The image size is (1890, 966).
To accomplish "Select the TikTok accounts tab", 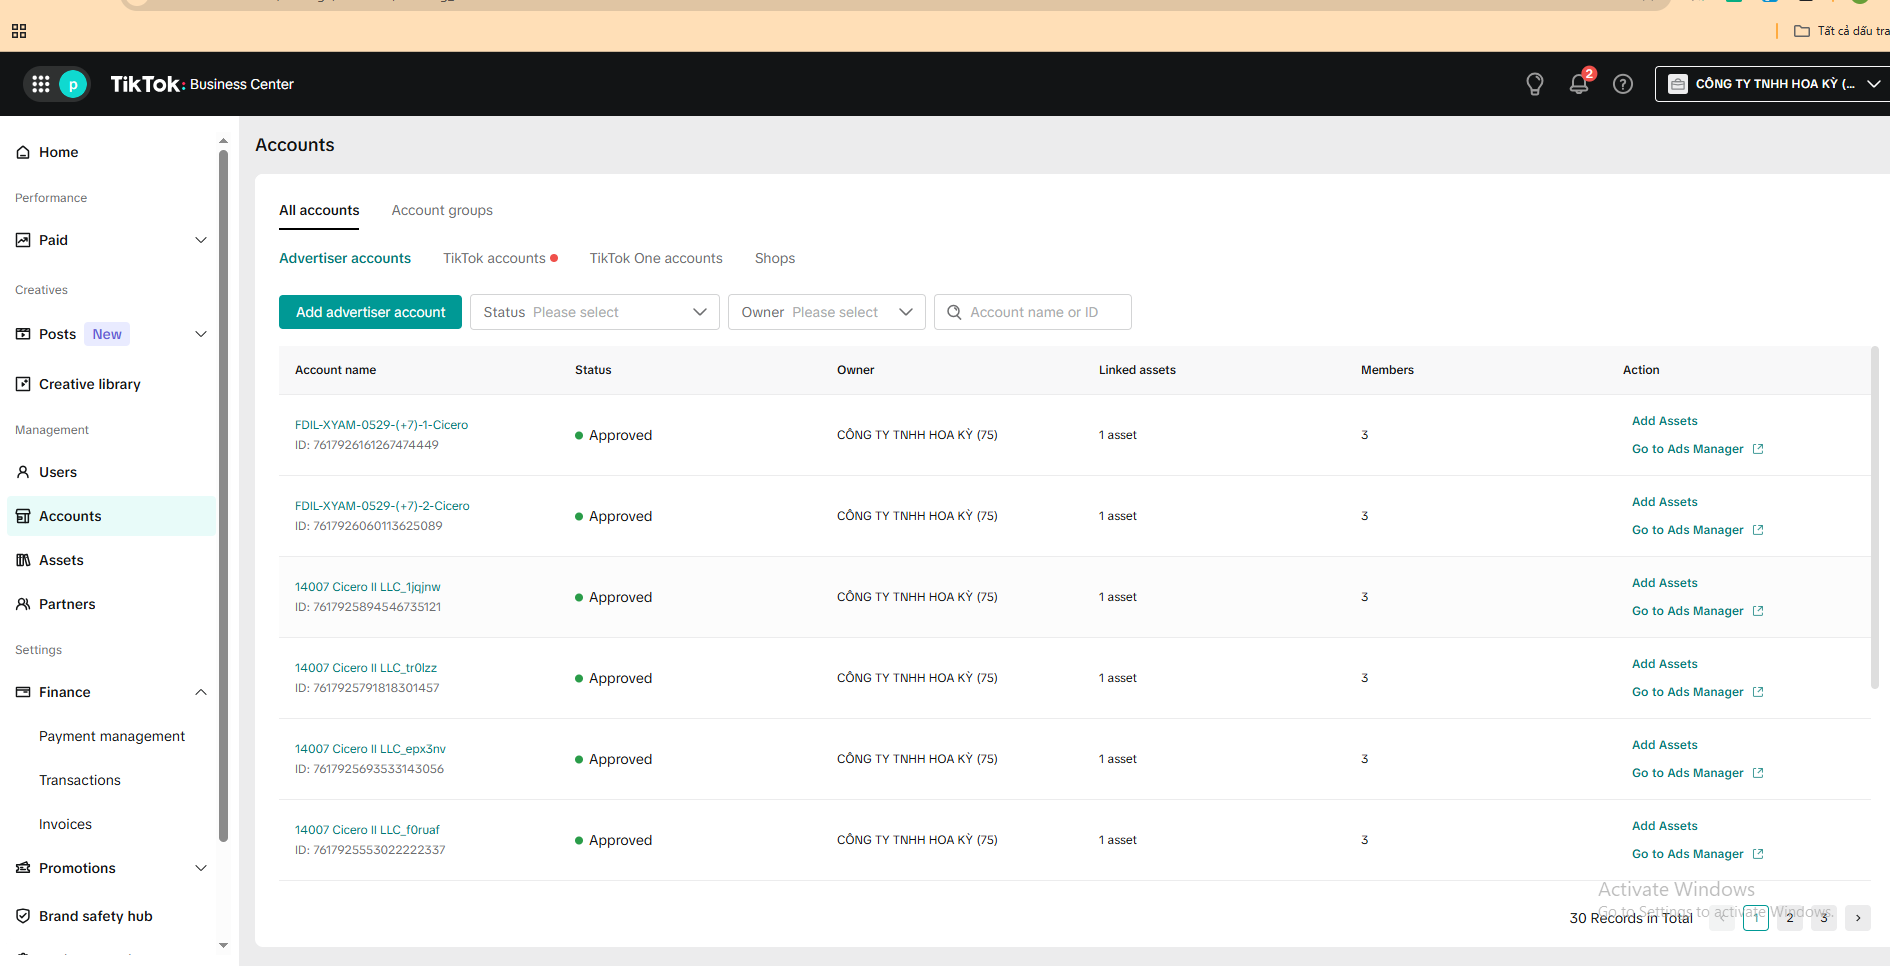I will pyautogui.click(x=495, y=258).
